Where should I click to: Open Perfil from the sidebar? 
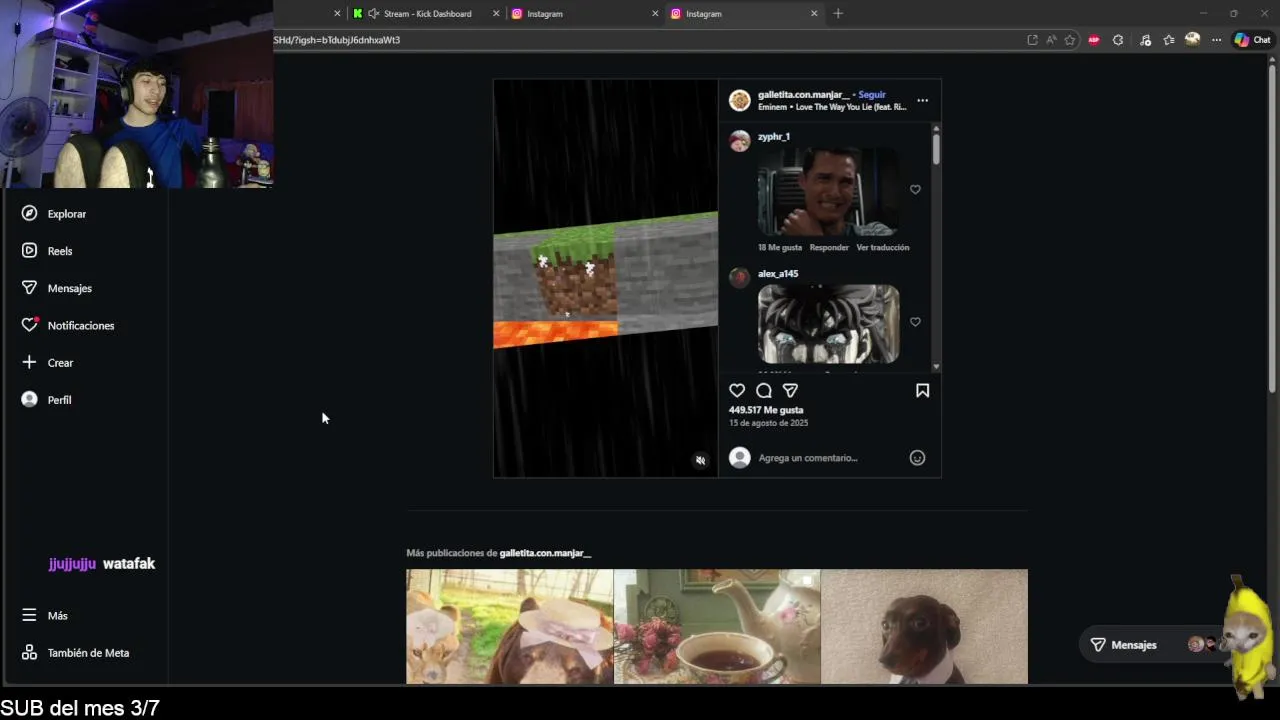tap(47, 400)
